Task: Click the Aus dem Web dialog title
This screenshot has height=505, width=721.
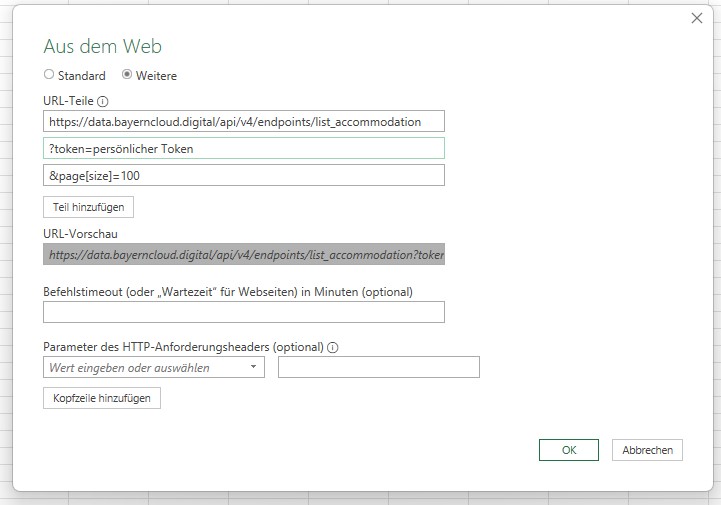Action: click(103, 46)
